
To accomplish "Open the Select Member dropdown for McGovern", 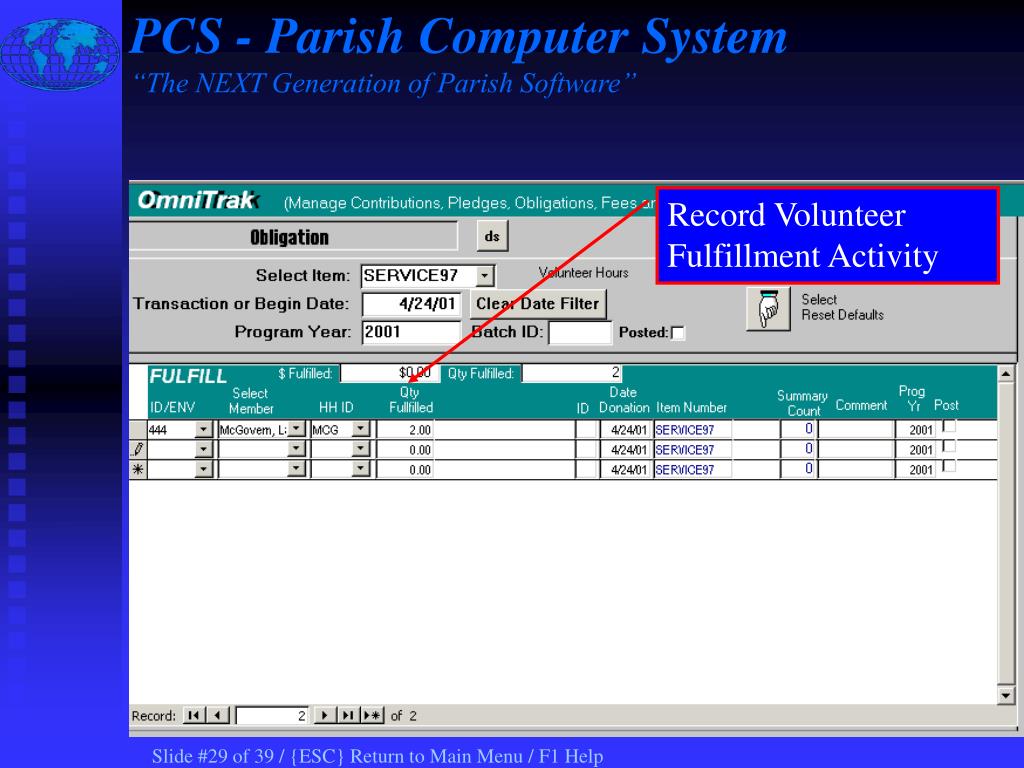I will [296, 429].
